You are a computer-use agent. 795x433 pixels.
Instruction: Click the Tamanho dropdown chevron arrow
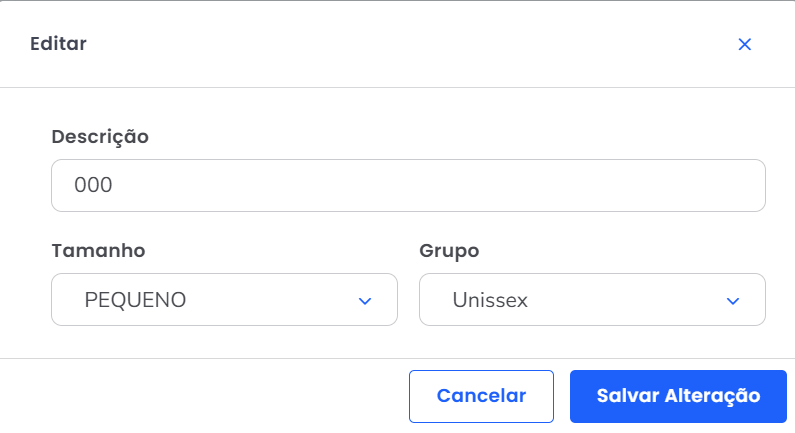tap(365, 300)
